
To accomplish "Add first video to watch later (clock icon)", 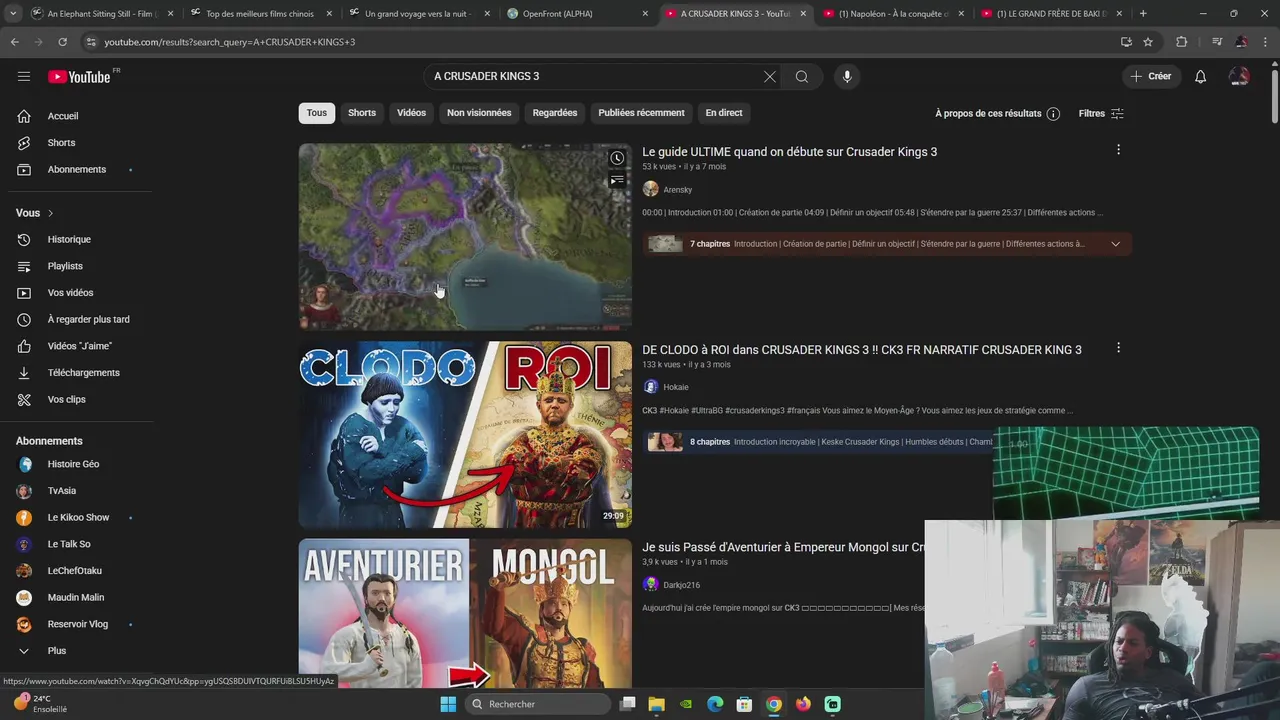I will 617,158.
